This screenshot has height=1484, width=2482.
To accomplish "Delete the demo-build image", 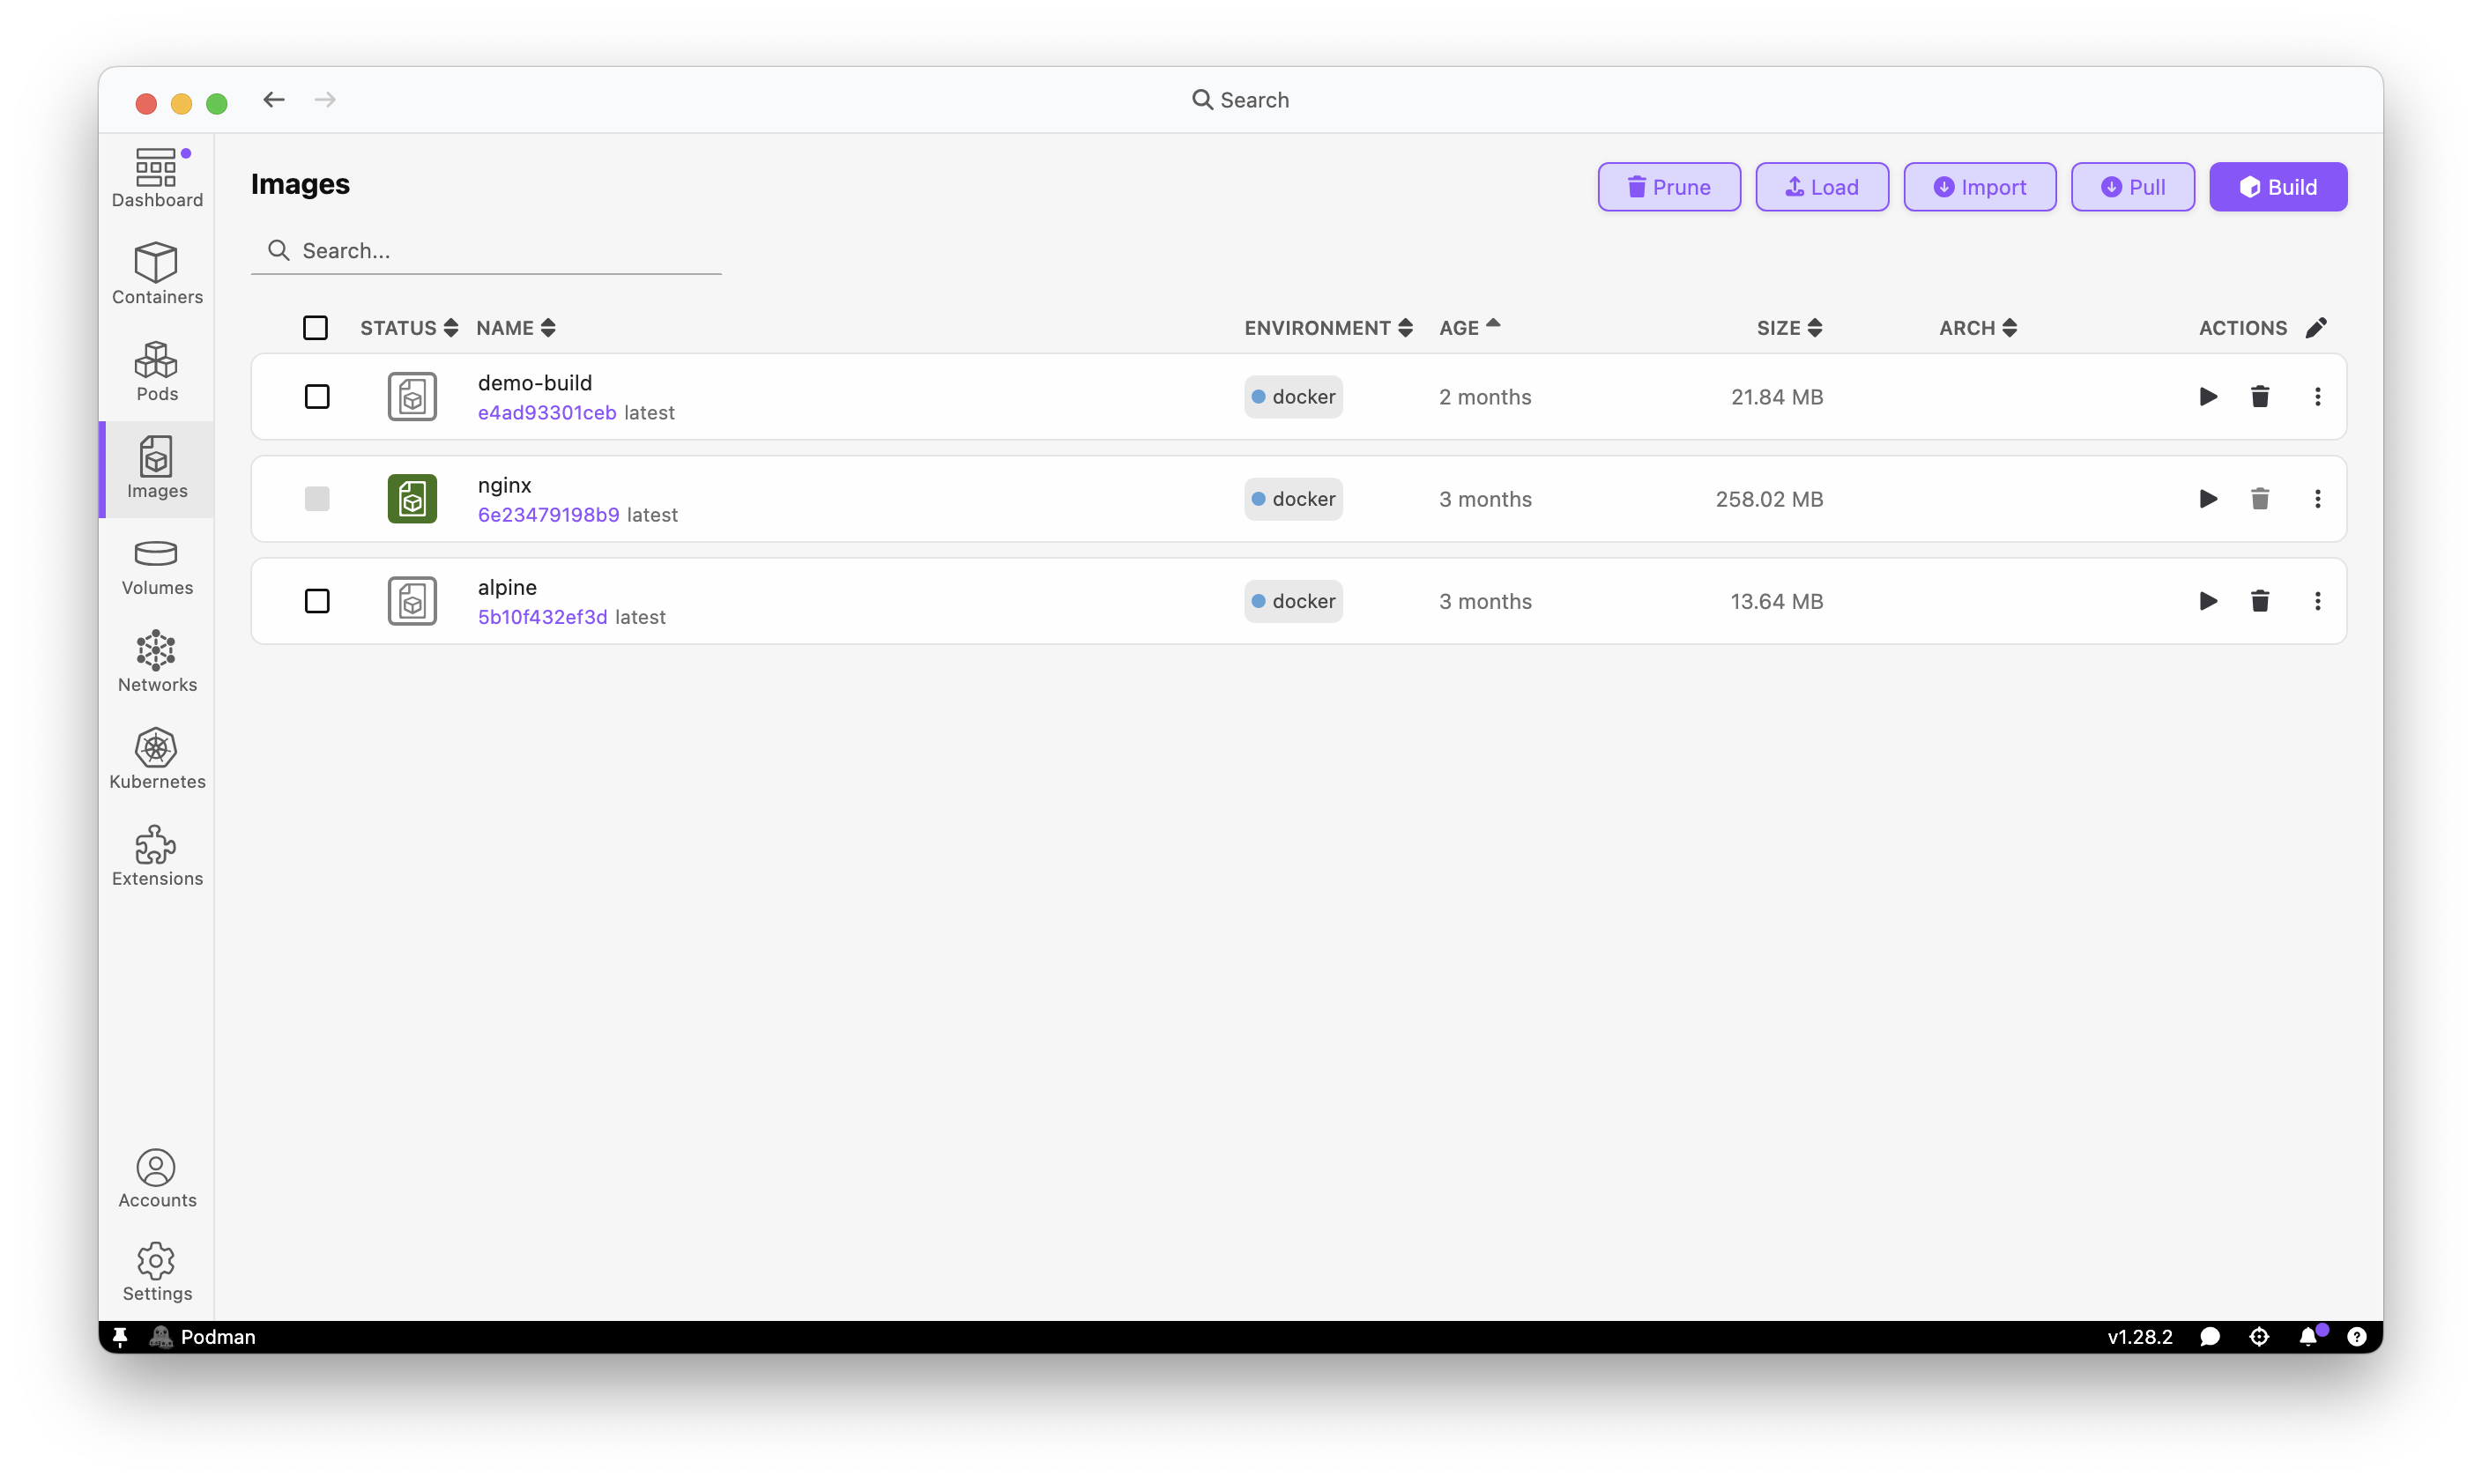I will (2260, 397).
